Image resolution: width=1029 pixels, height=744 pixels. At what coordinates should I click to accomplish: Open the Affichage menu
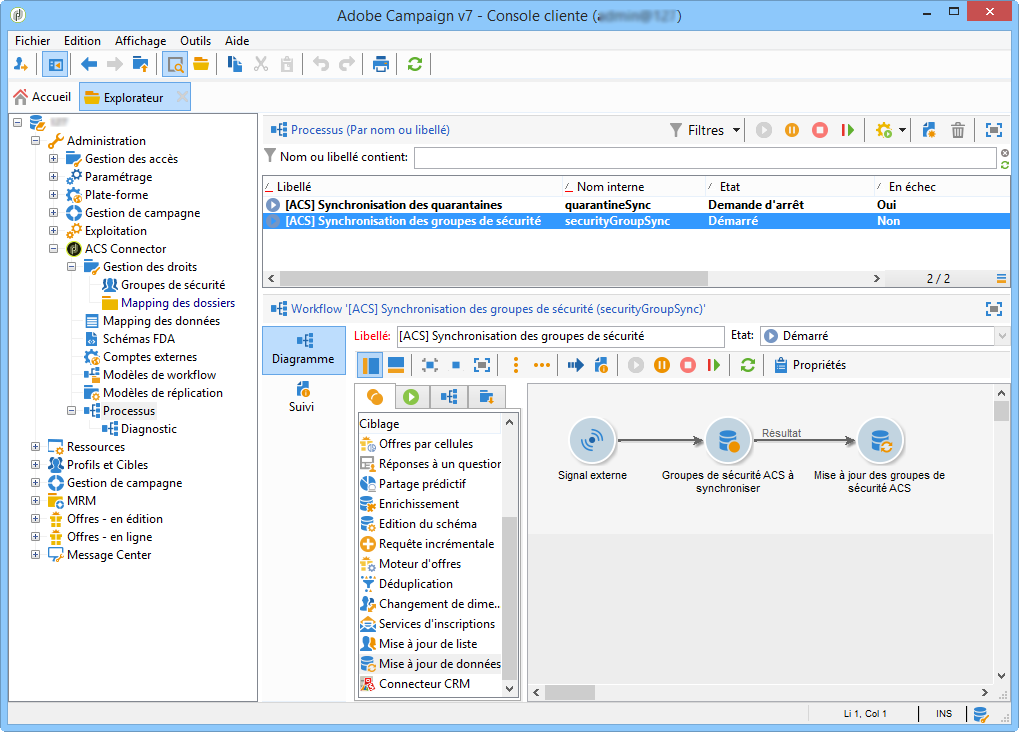pos(140,41)
